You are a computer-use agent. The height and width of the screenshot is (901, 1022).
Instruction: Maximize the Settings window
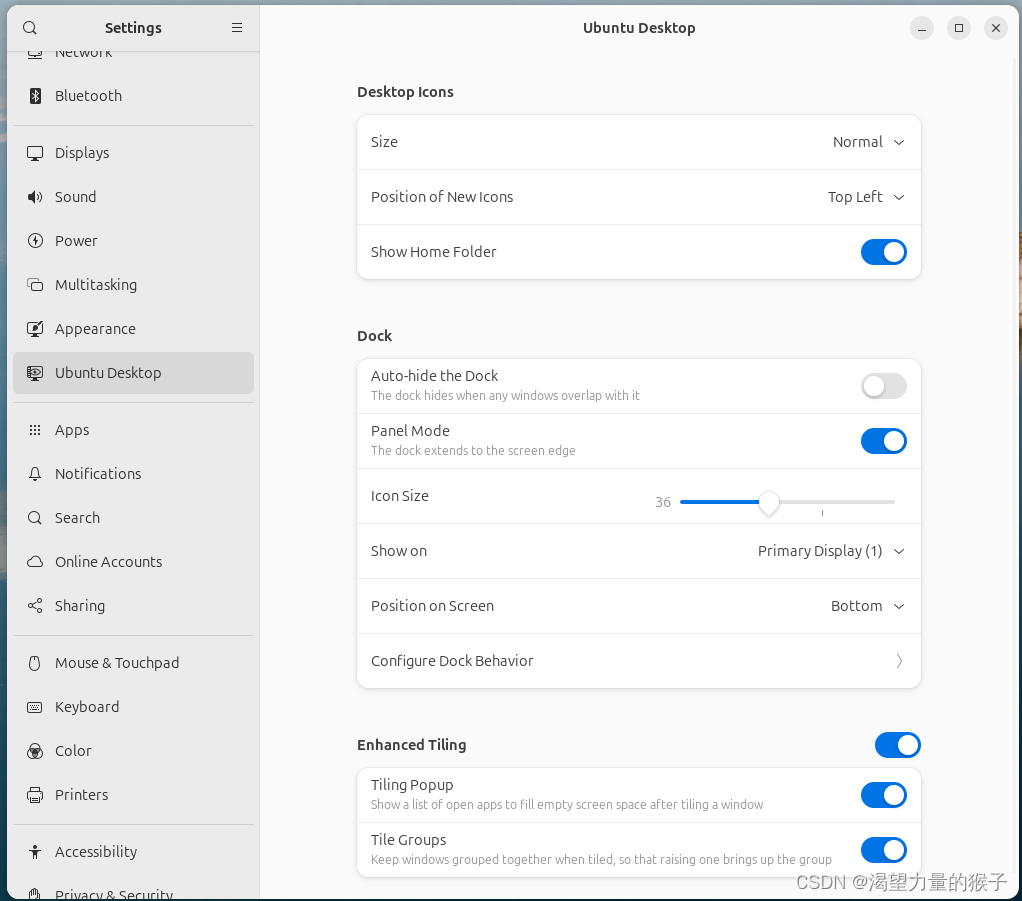[x=959, y=28]
